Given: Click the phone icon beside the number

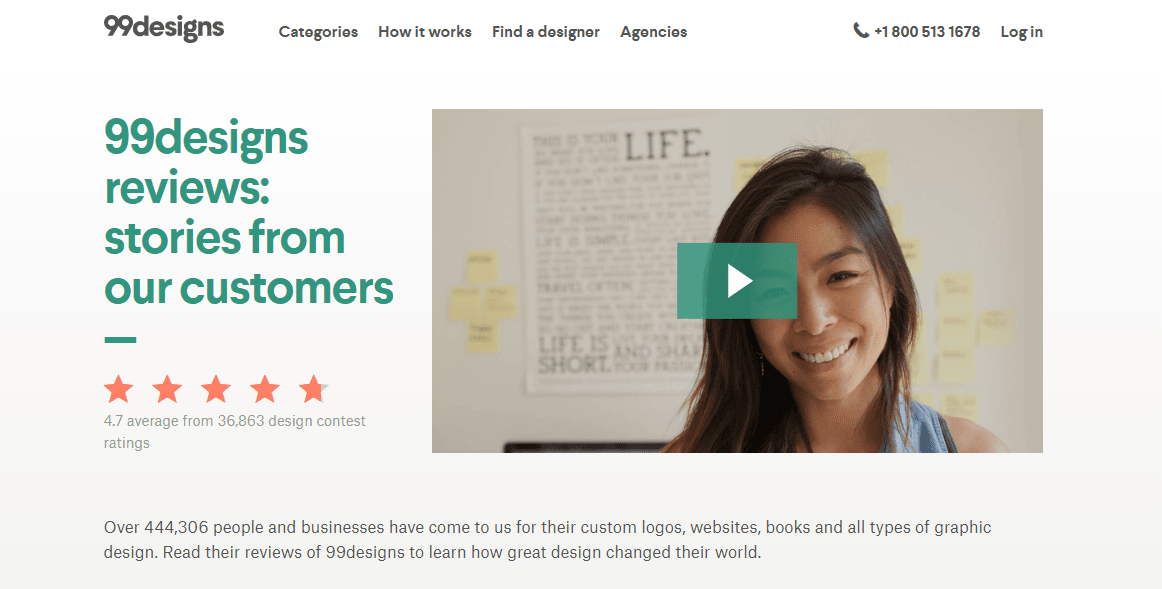Looking at the screenshot, I should point(861,30).
